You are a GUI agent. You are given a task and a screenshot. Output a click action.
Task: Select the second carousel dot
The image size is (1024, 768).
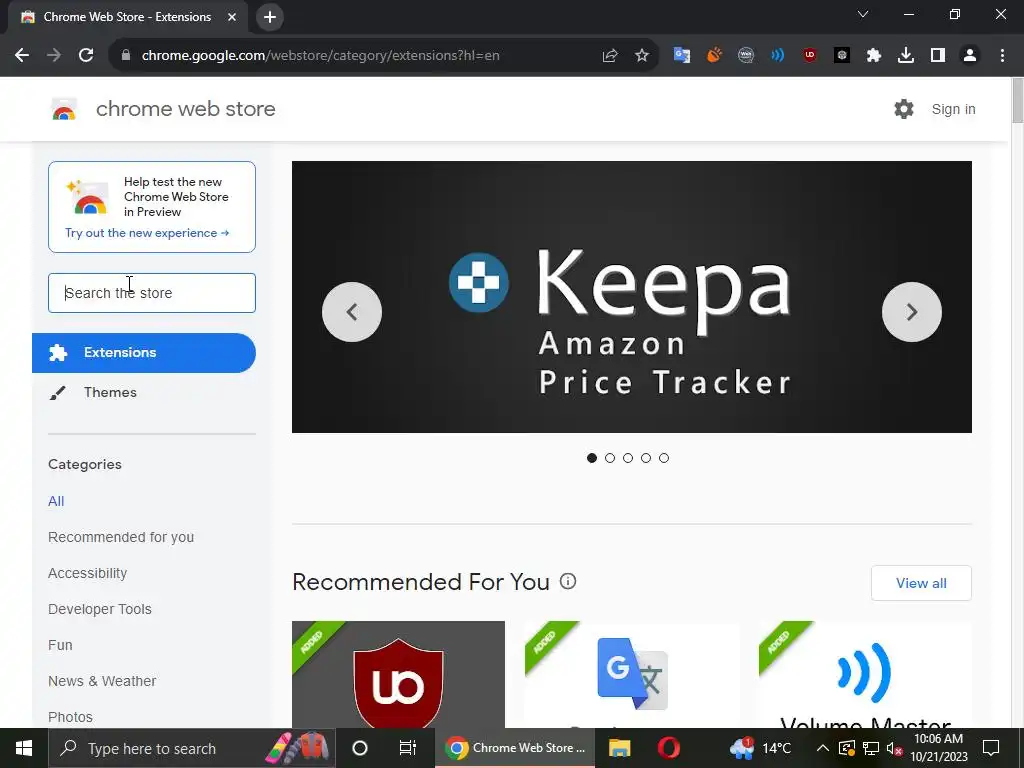click(x=610, y=458)
